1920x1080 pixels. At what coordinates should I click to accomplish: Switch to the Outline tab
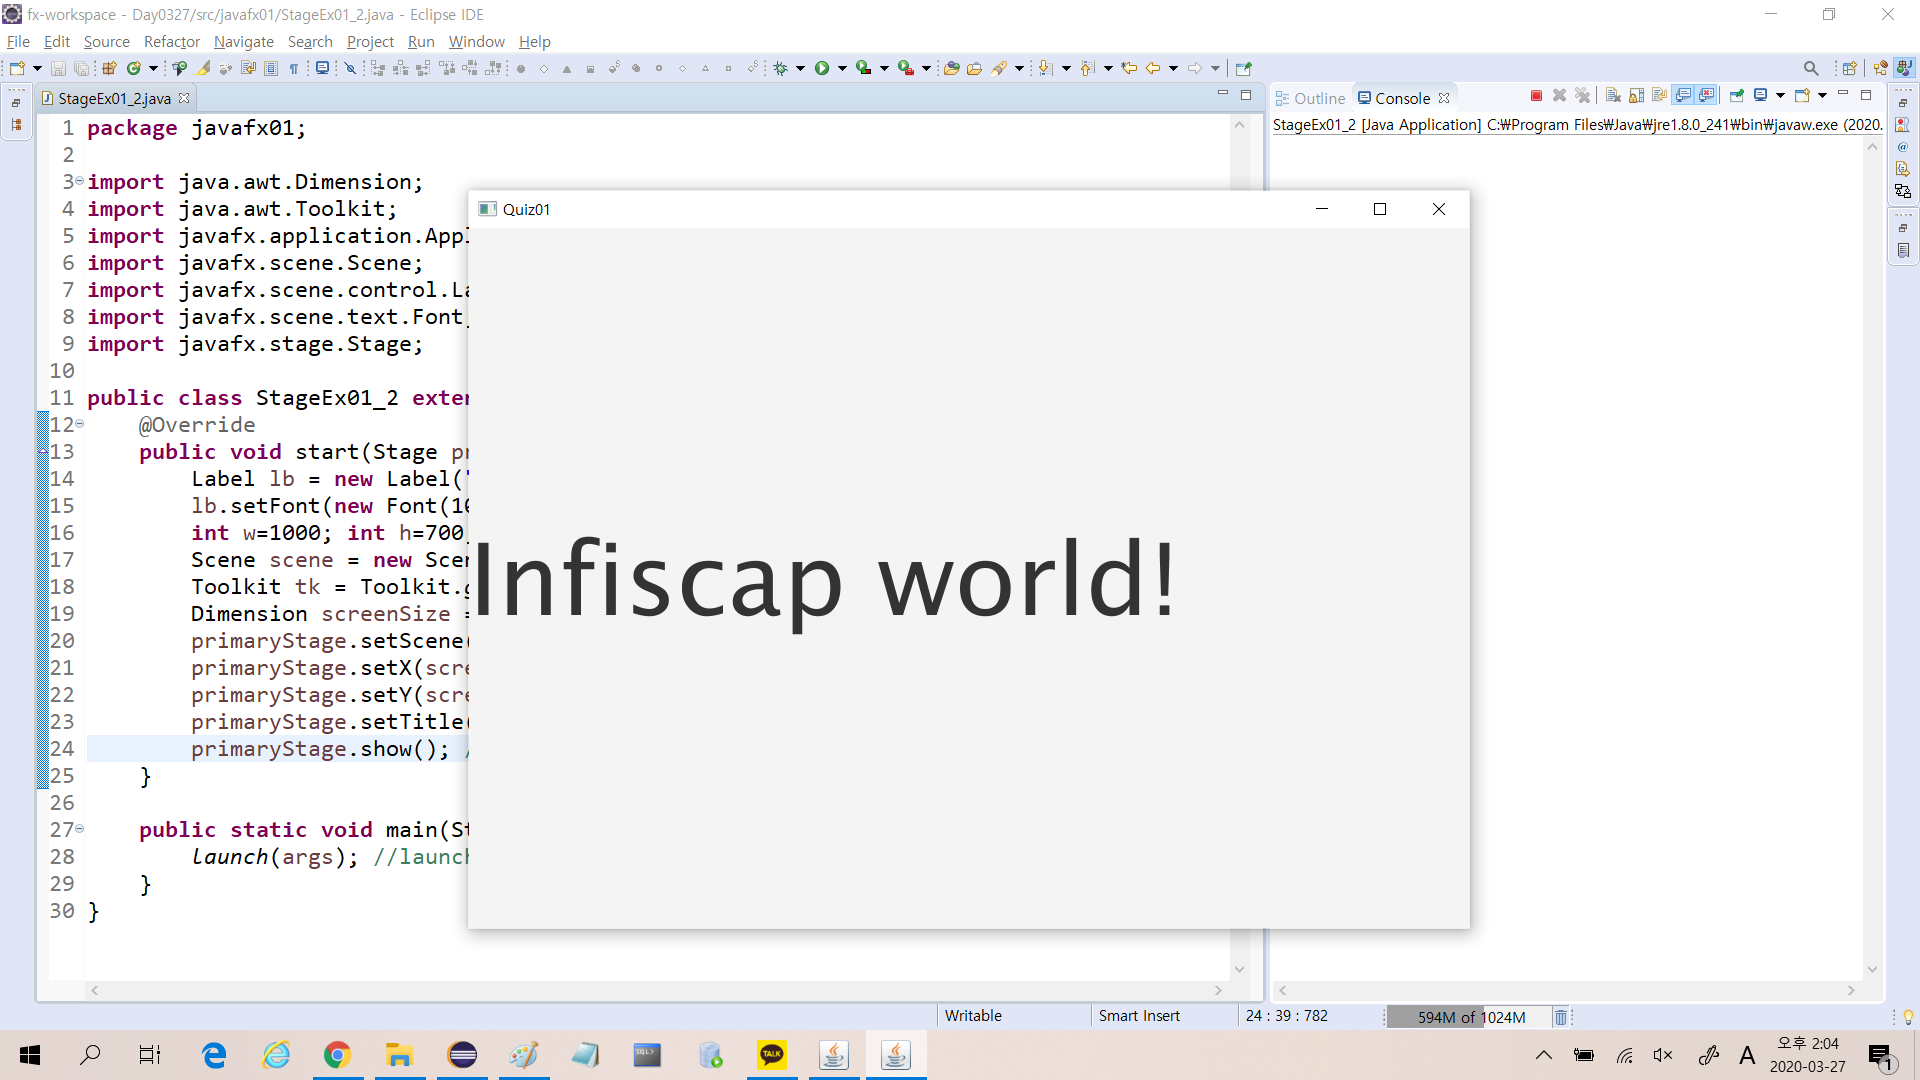pos(1310,98)
